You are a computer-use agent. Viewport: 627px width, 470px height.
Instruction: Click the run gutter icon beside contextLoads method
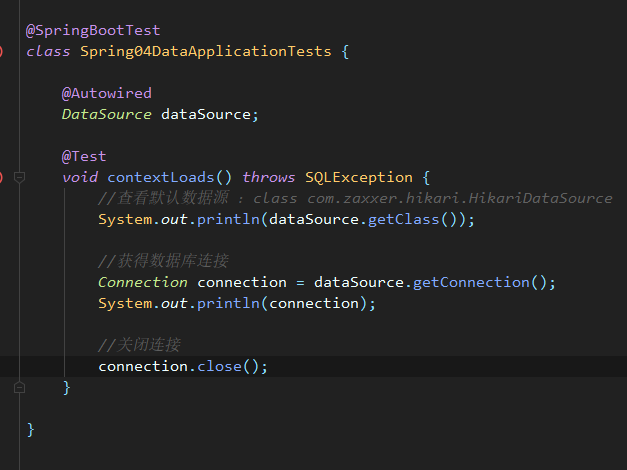[2, 177]
